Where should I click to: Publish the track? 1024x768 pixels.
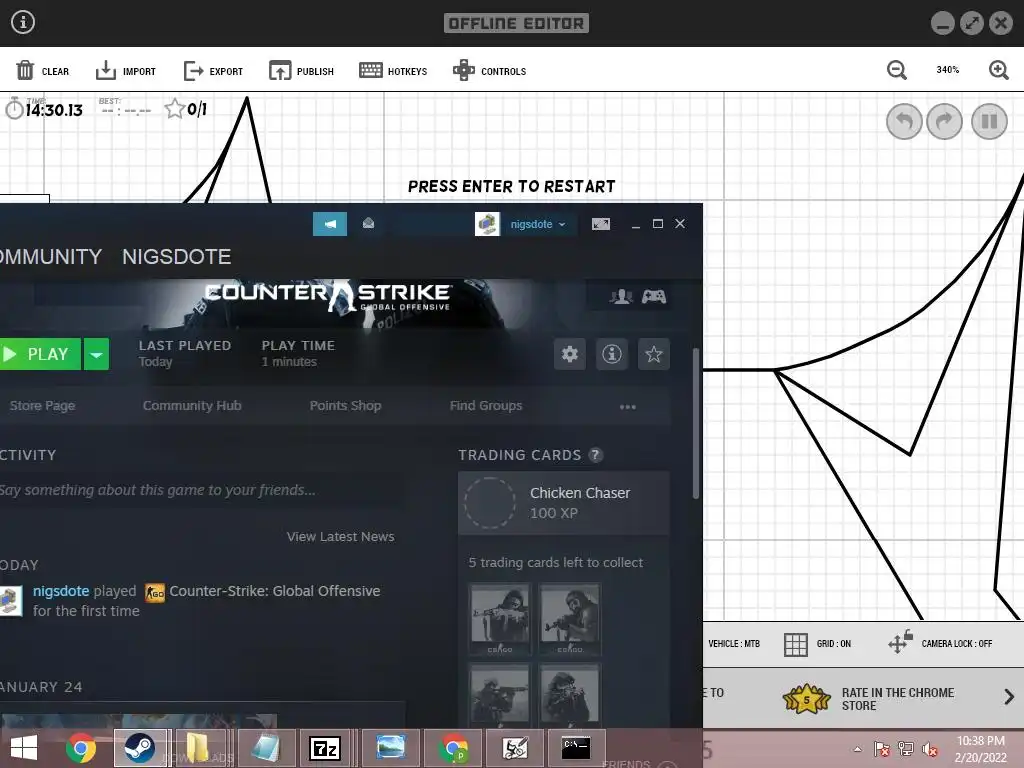[301, 71]
